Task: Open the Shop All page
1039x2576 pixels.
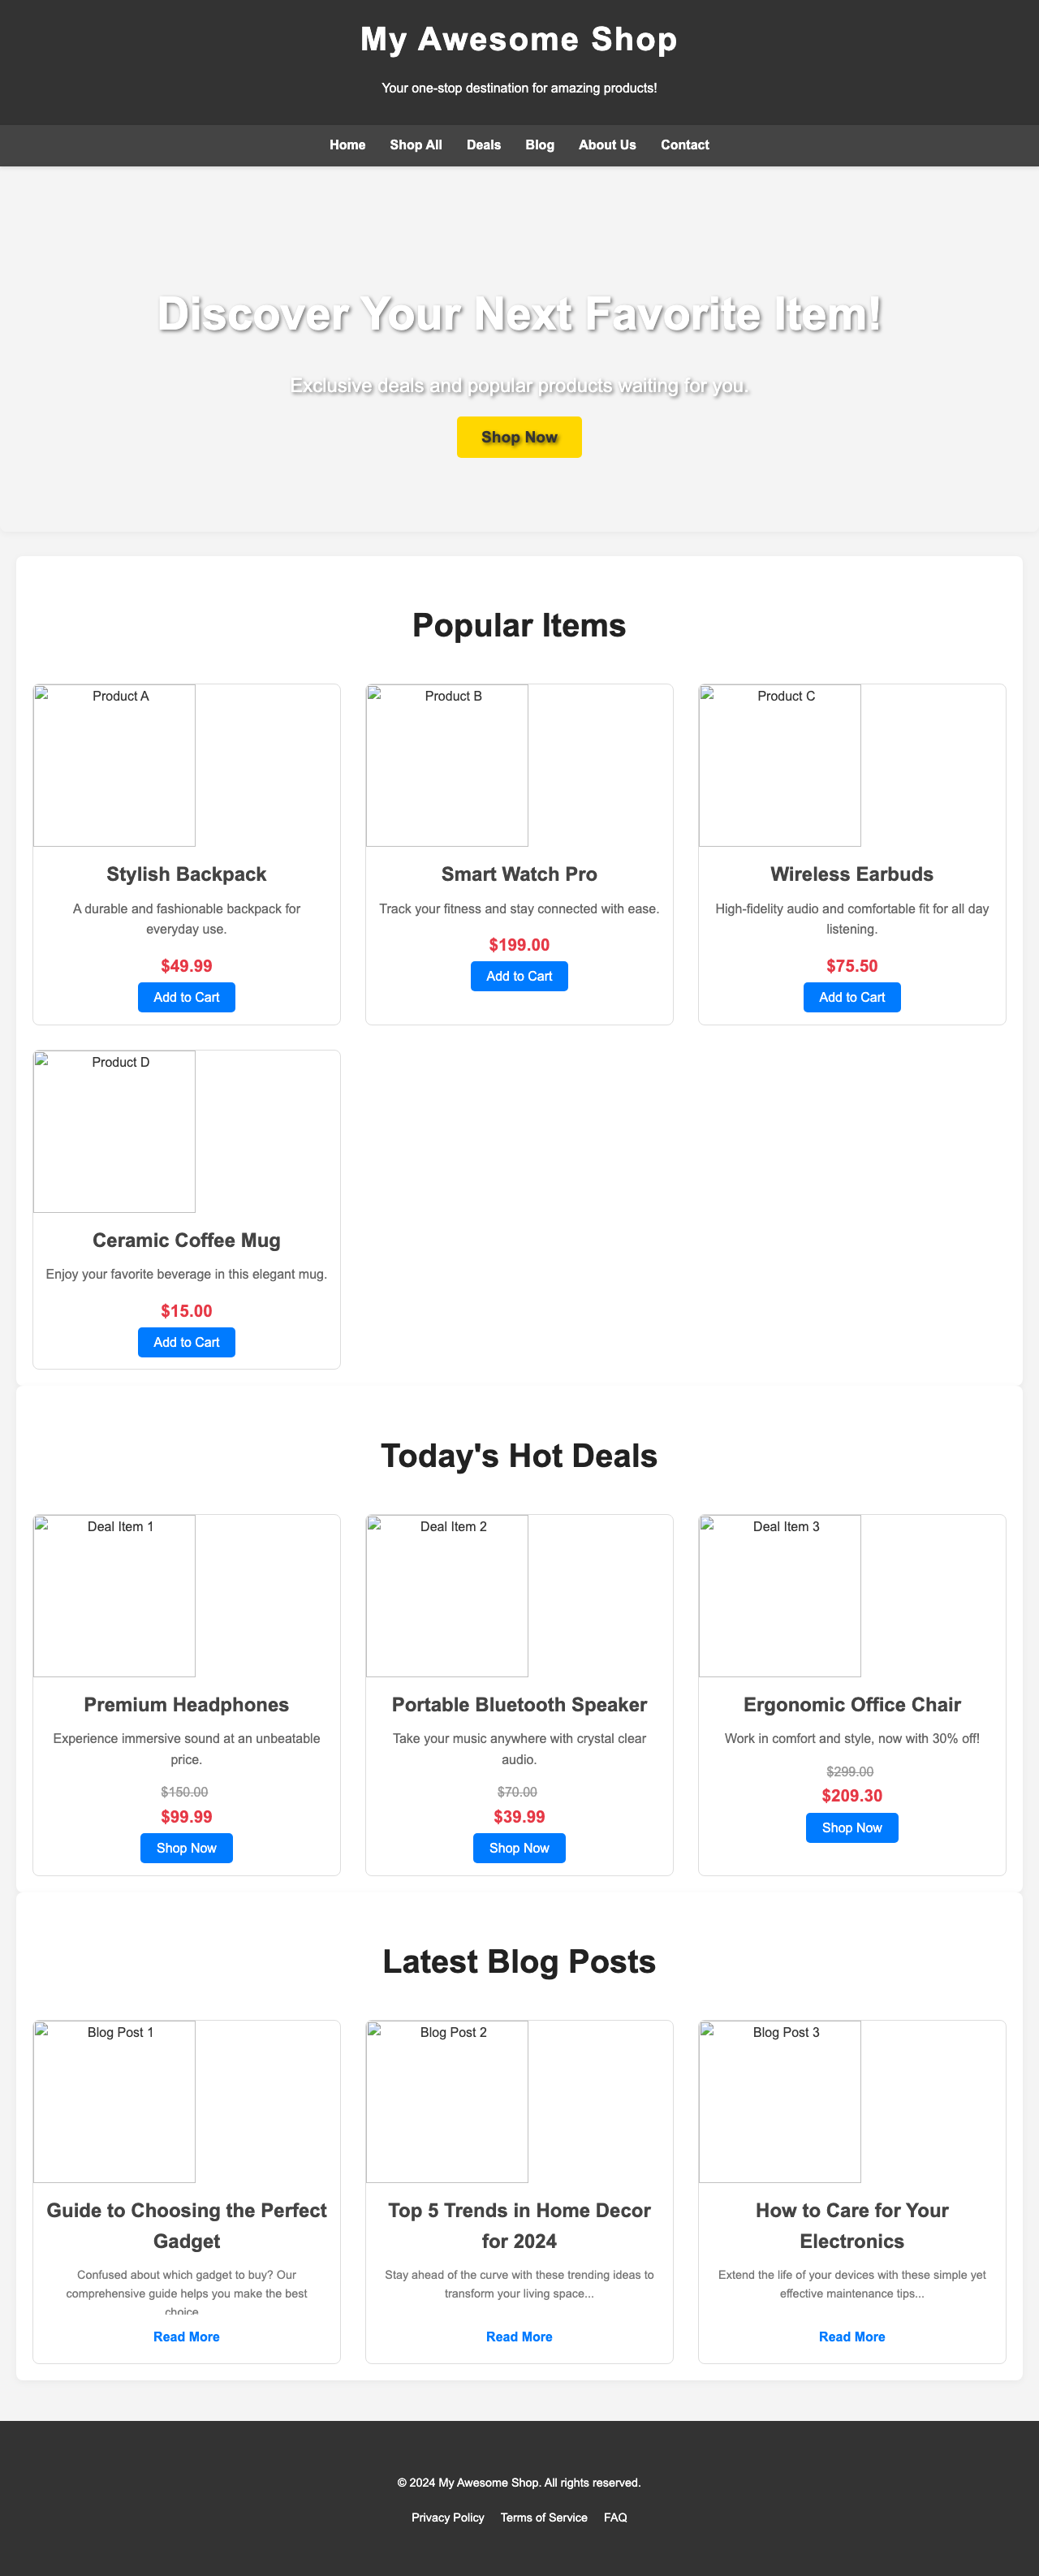Action: pyautogui.click(x=414, y=145)
